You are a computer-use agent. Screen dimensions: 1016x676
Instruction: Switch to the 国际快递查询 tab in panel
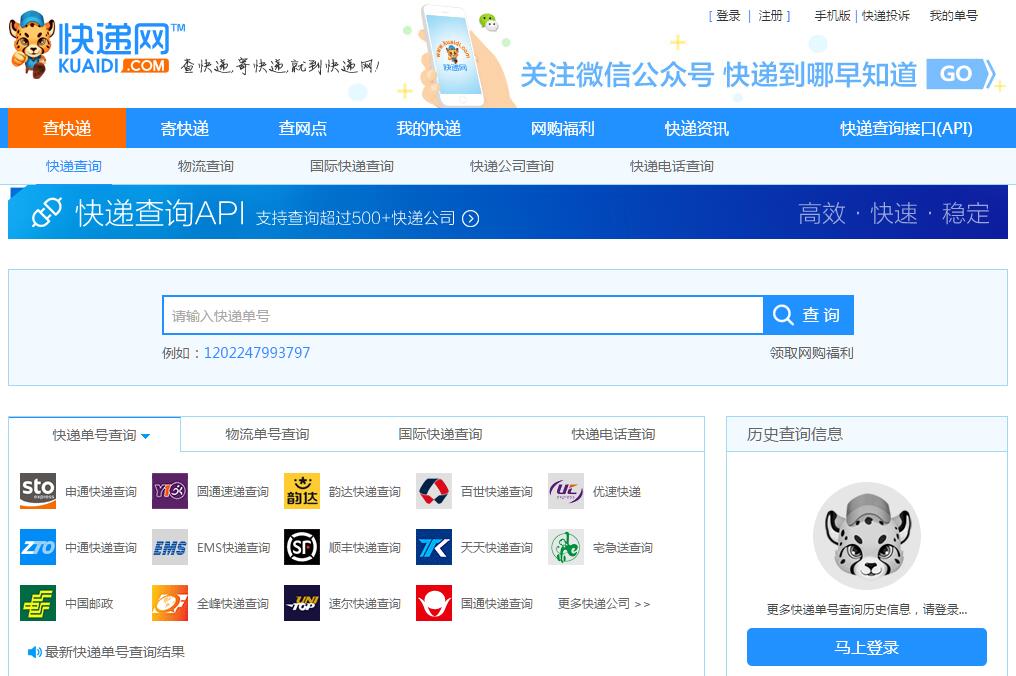[x=440, y=434]
